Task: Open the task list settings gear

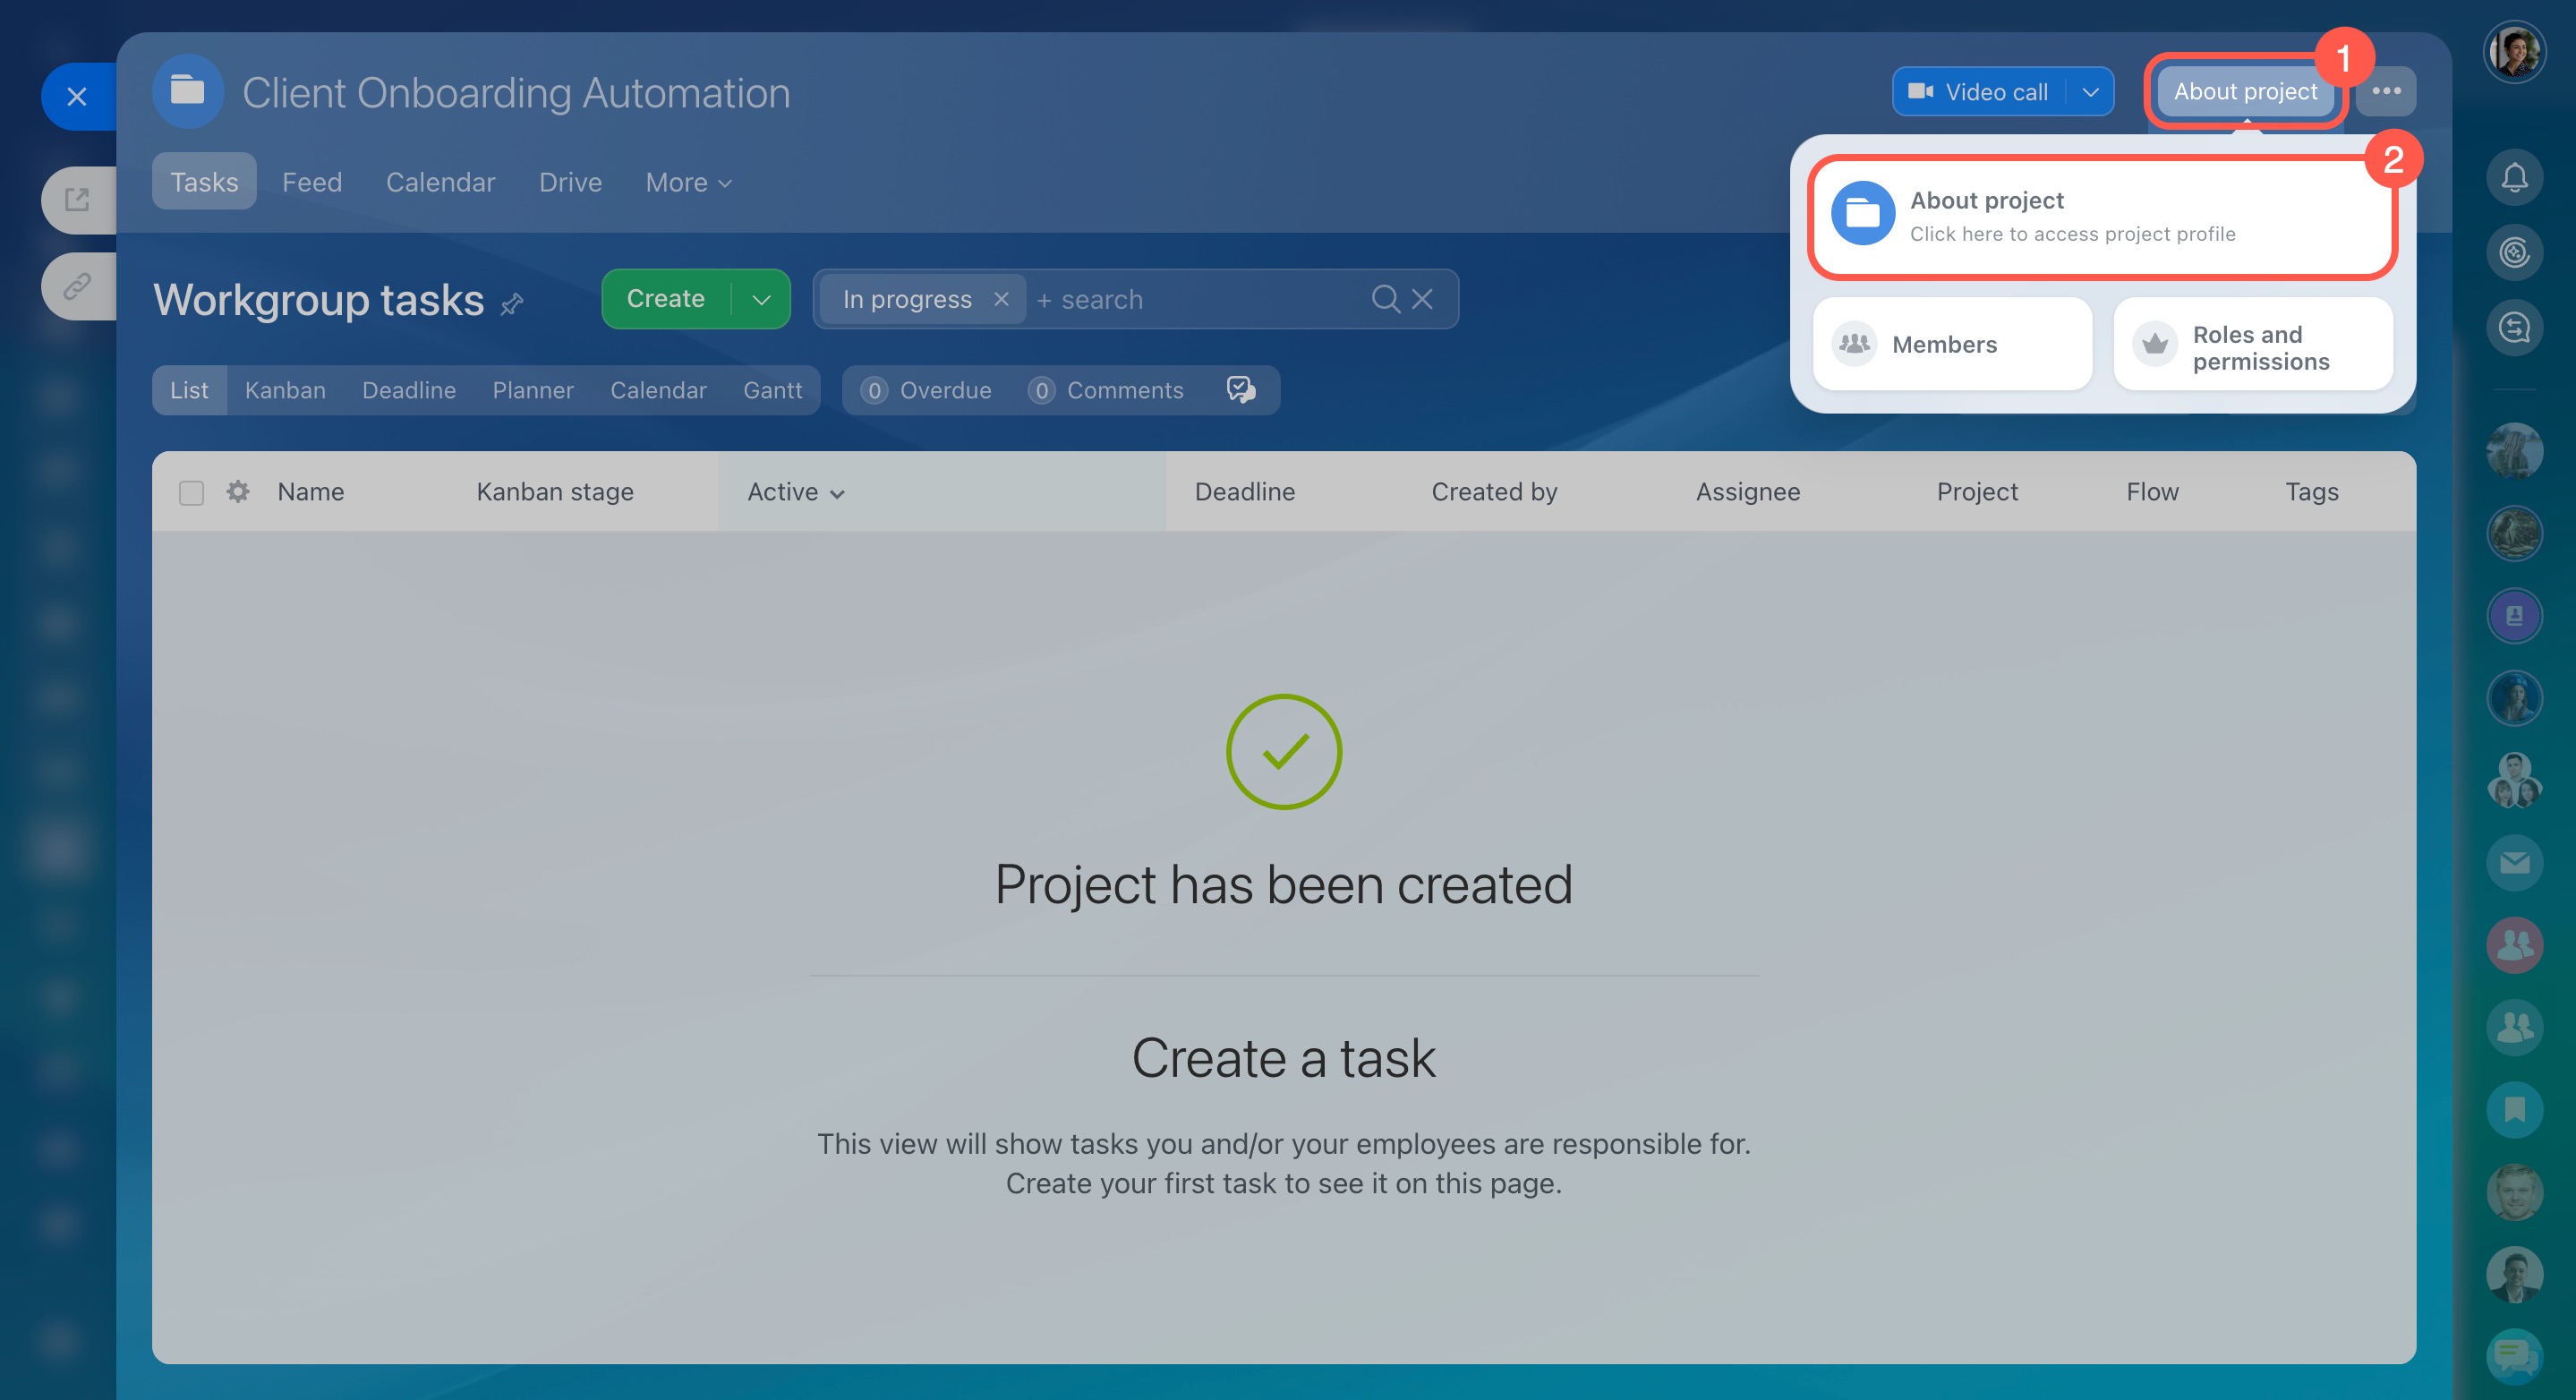Action: (x=238, y=491)
